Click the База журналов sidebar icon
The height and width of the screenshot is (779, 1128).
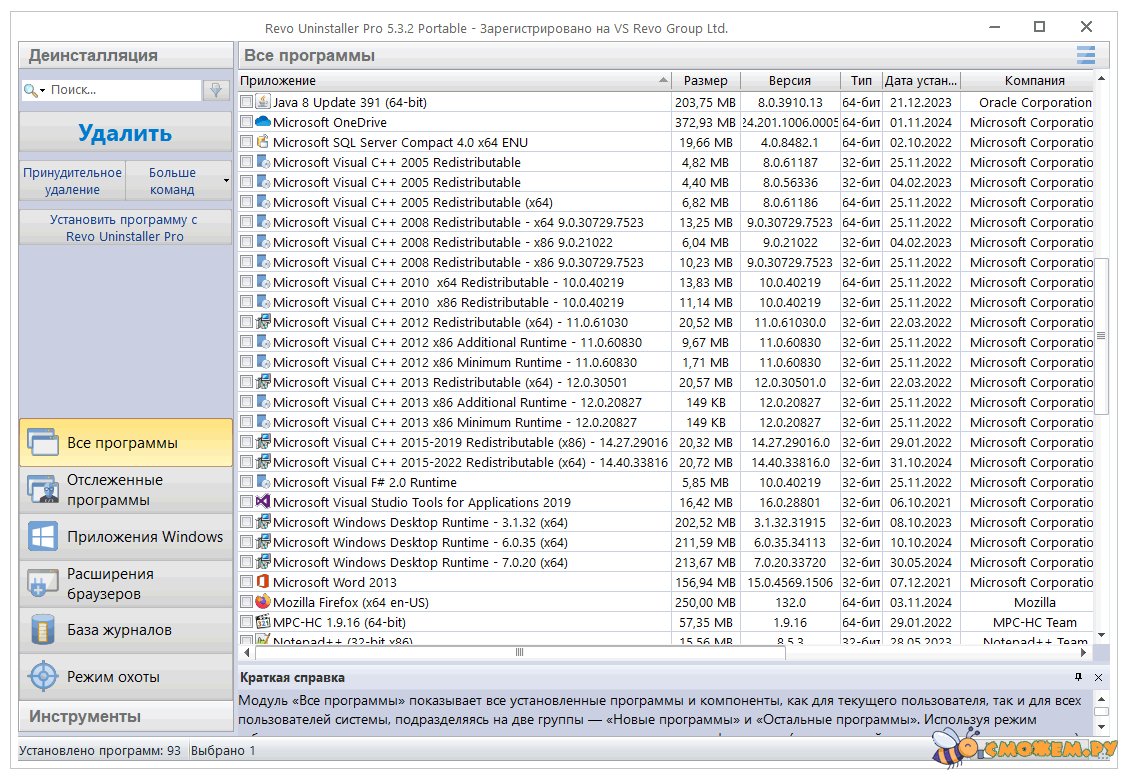pos(42,630)
